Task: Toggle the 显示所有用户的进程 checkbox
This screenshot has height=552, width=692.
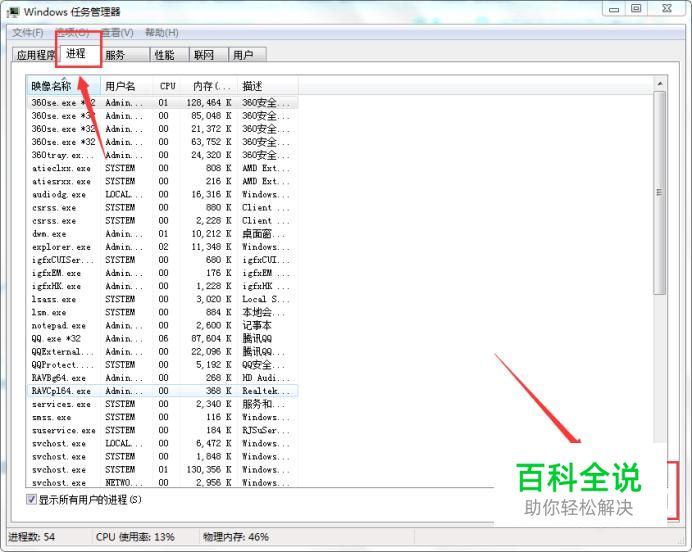Action: (x=31, y=499)
